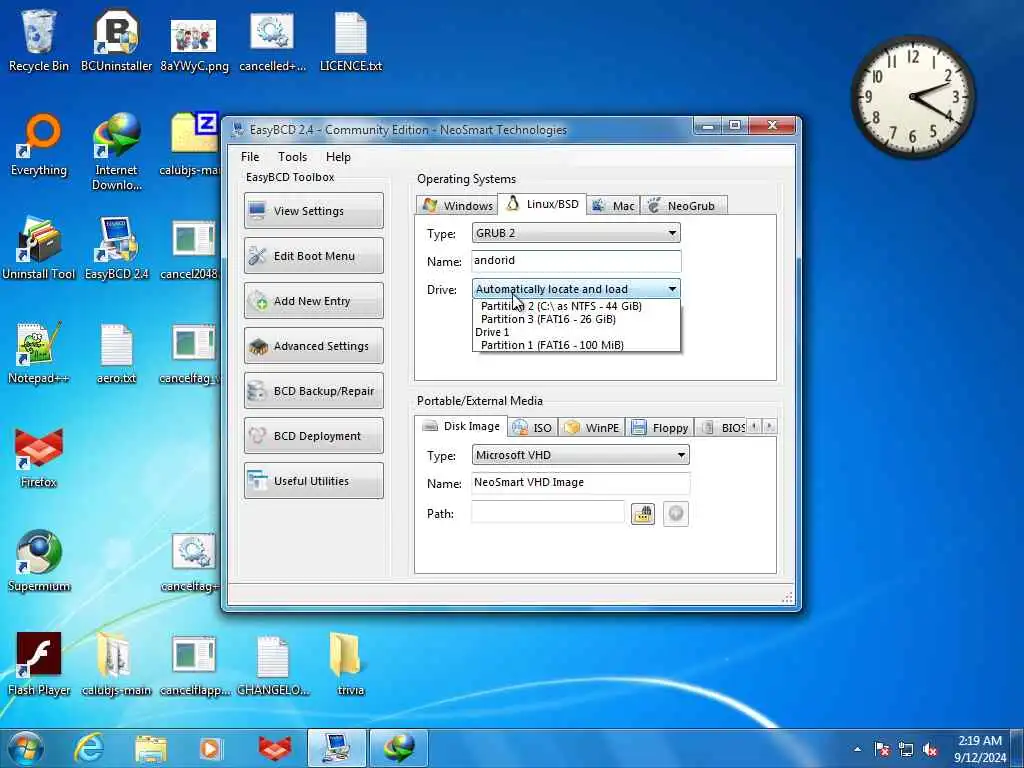Select the Everything search shortcut

click(39, 146)
